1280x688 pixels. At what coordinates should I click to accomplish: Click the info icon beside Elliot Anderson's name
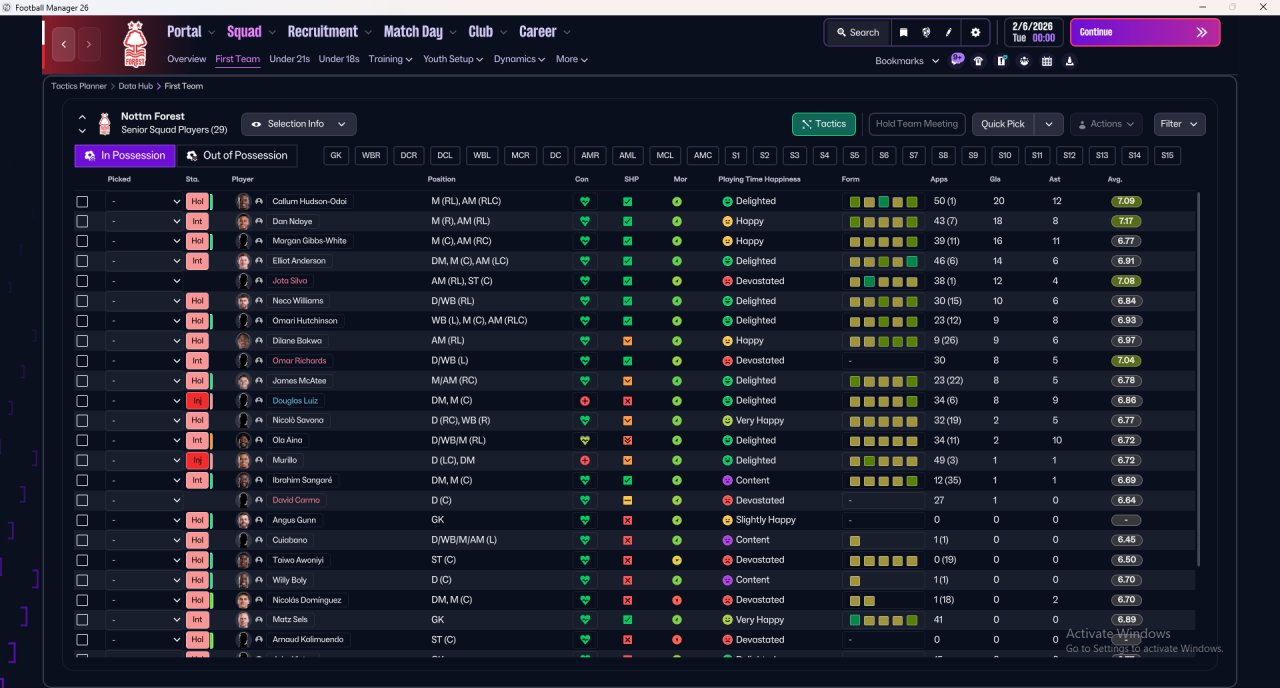[259, 261]
